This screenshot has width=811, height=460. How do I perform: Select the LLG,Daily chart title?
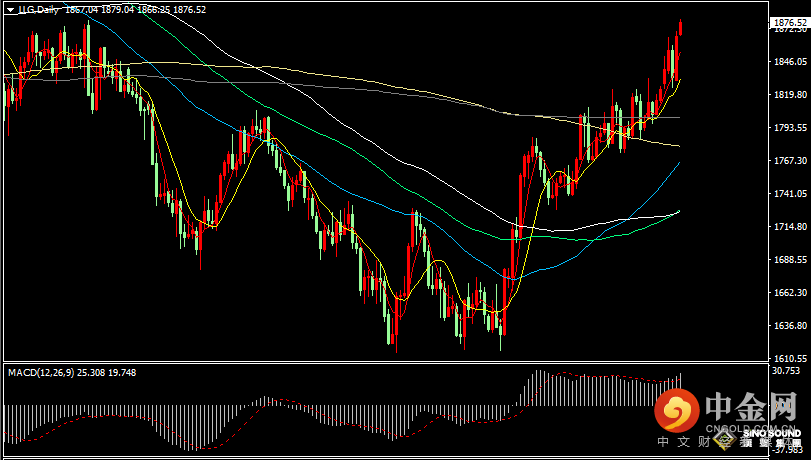pos(37,10)
